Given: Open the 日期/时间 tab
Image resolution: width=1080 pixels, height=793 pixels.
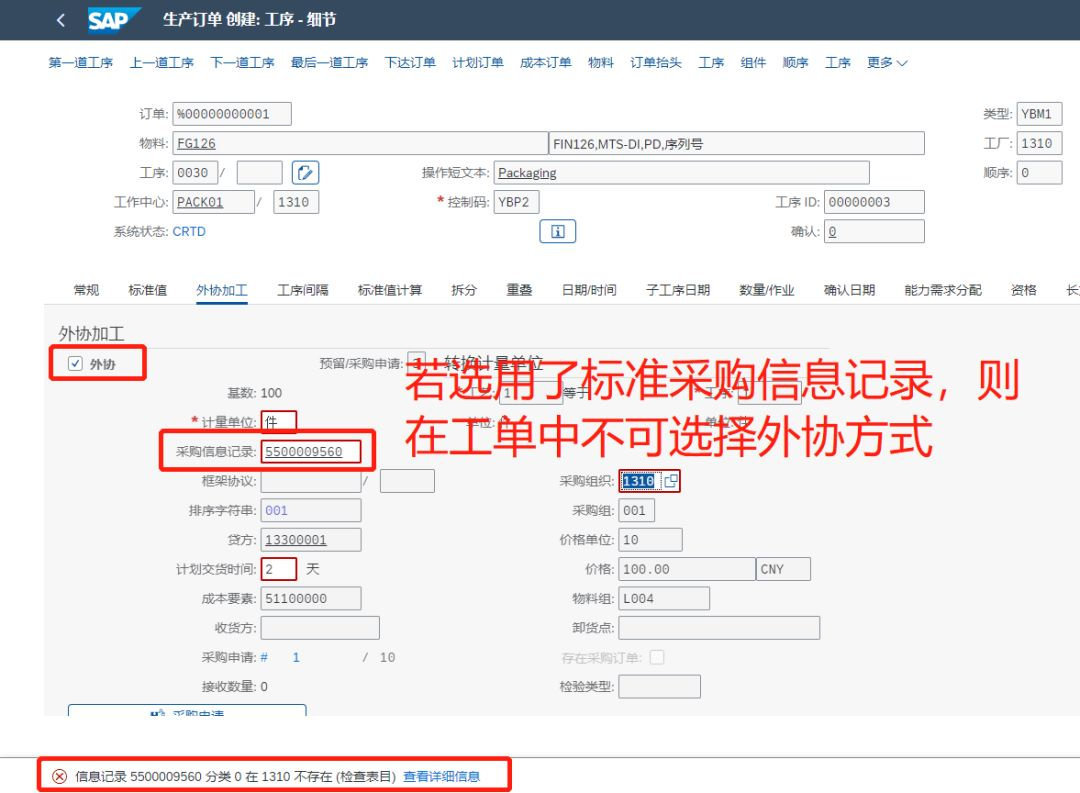Looking at the screenshot, I should click(x=589, y=290).
